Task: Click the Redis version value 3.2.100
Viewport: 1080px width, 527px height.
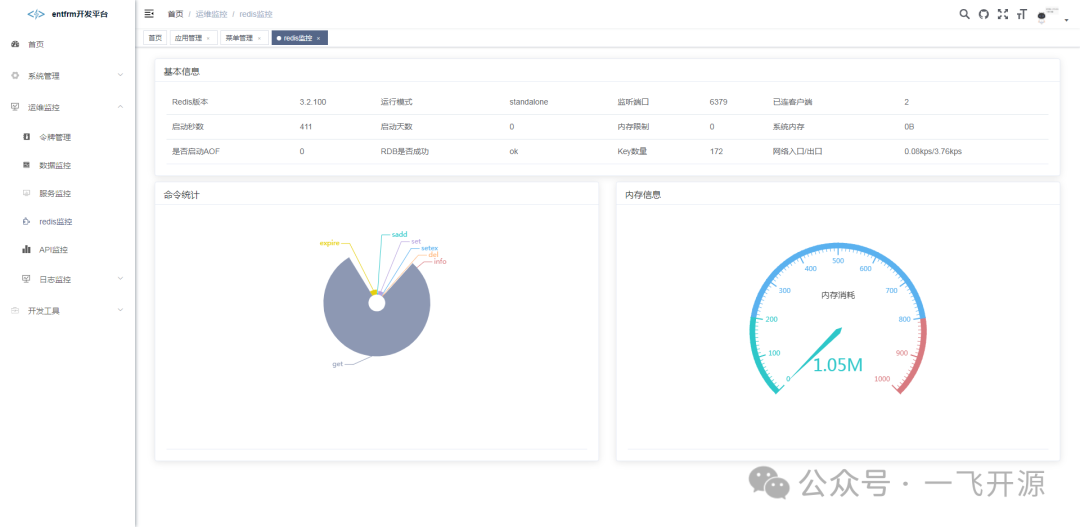Action: click(x=313, y=102)
